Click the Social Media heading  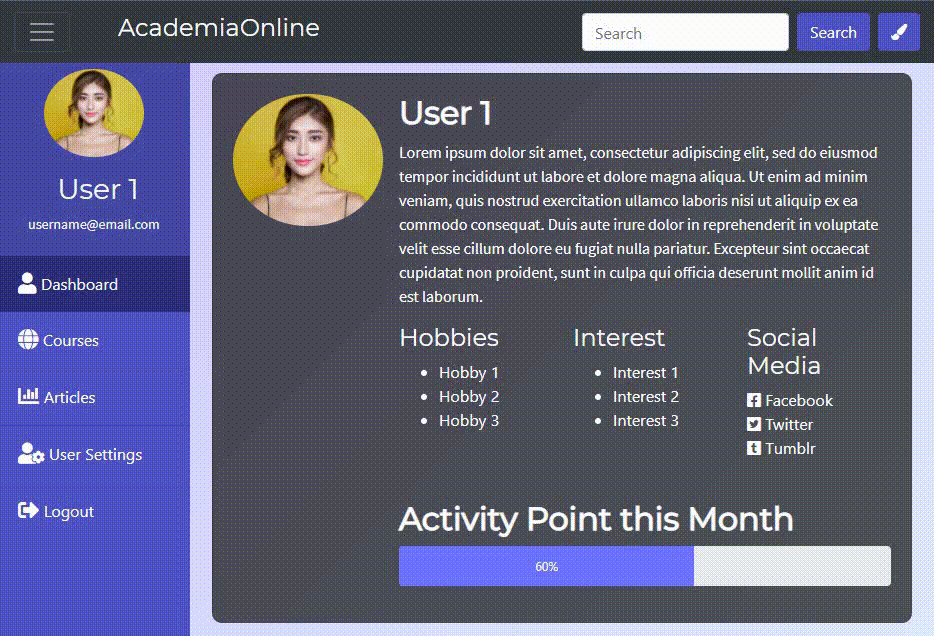(x=783, y=351)
